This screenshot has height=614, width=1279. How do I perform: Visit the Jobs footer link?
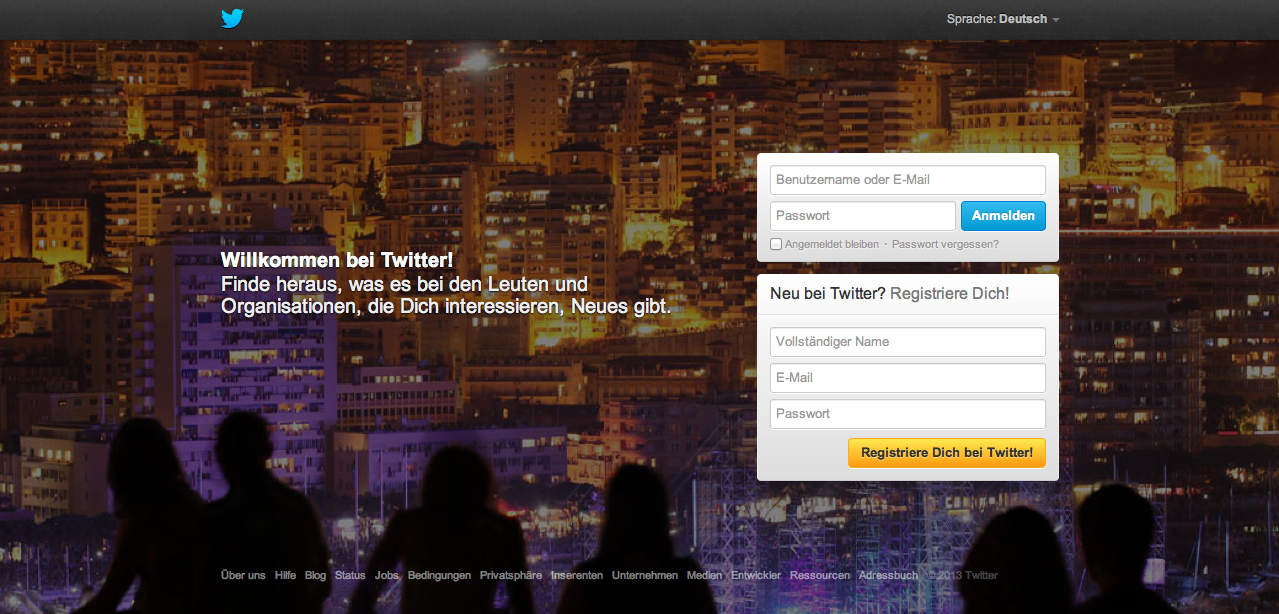pyautogui.click(x=387, y=575)
